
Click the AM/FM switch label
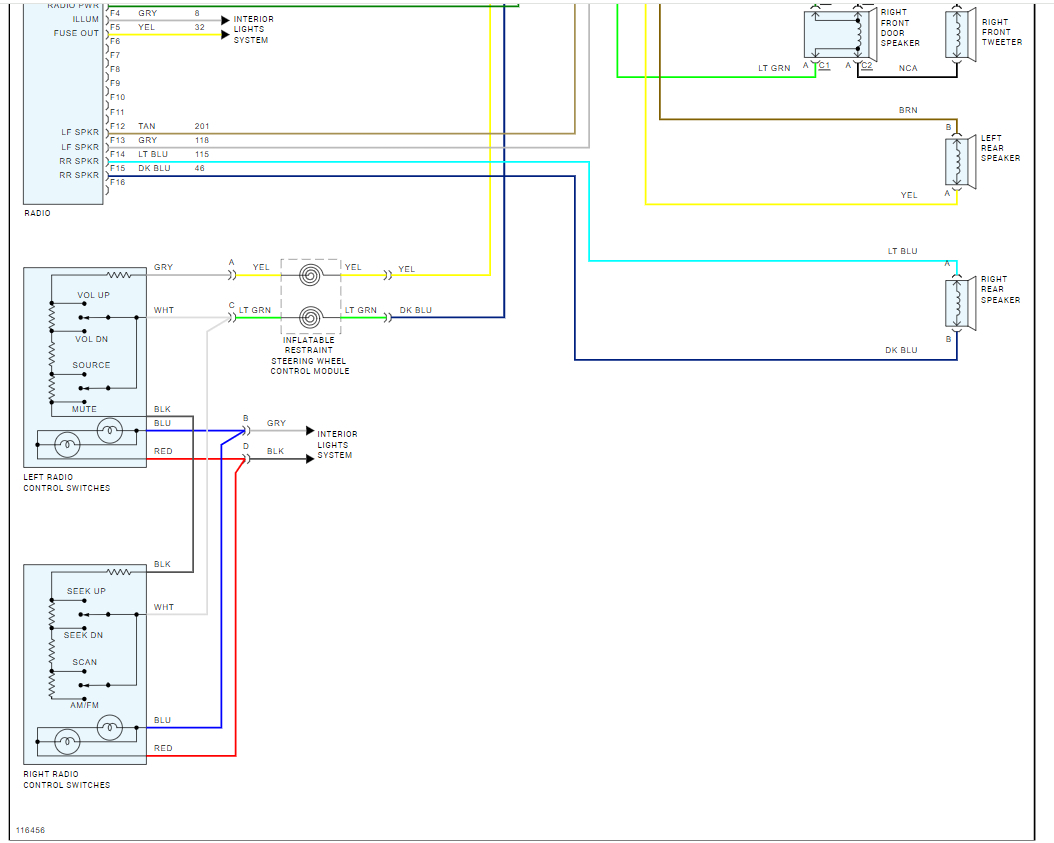(83, 706)
